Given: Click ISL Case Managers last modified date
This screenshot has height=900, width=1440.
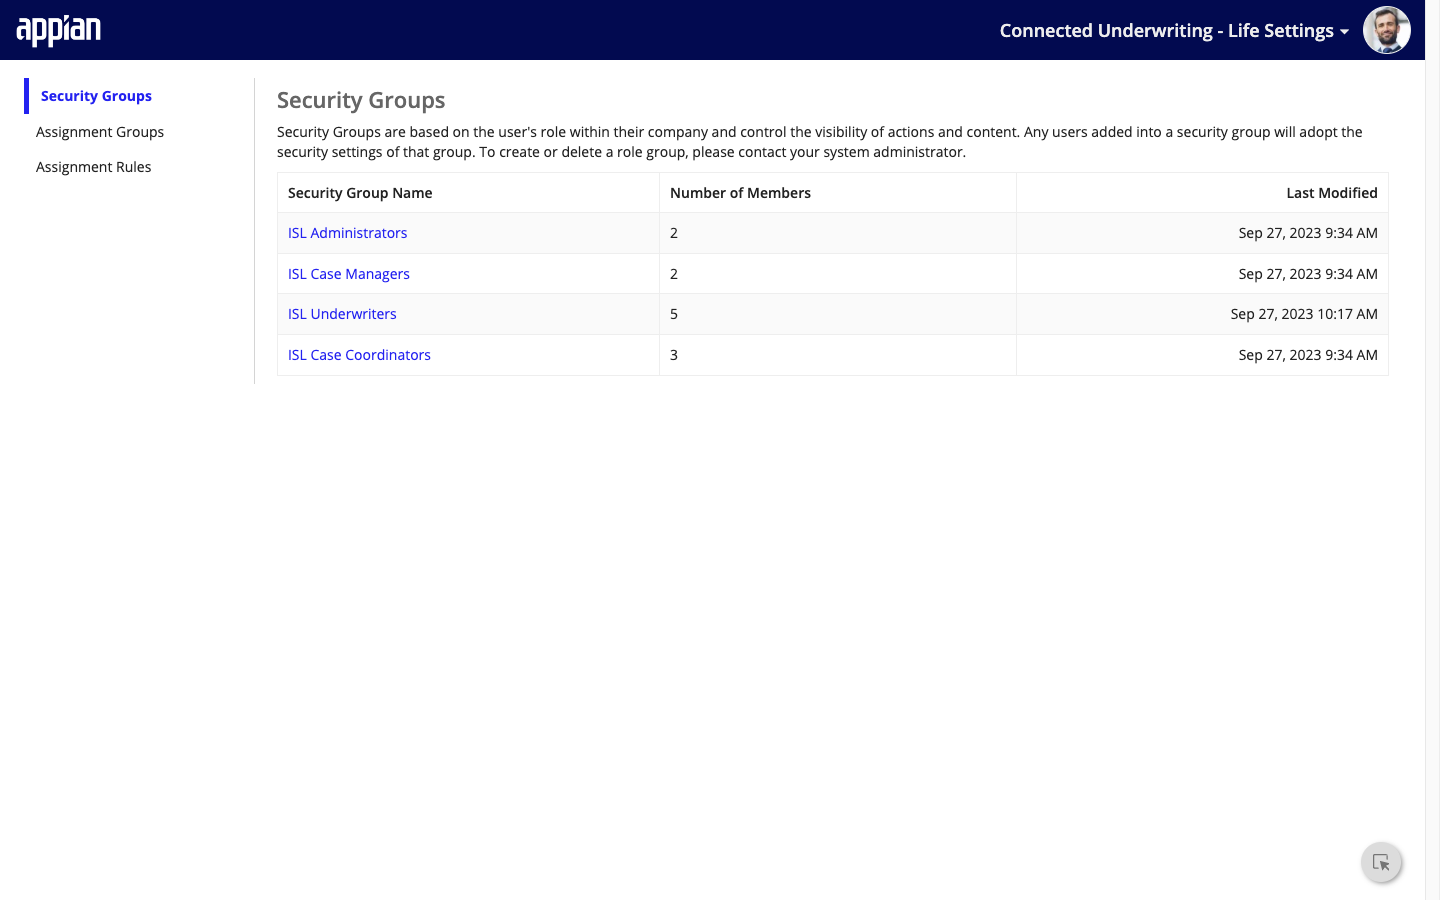Looking at the screenshot, I should tap(1308, 274).
